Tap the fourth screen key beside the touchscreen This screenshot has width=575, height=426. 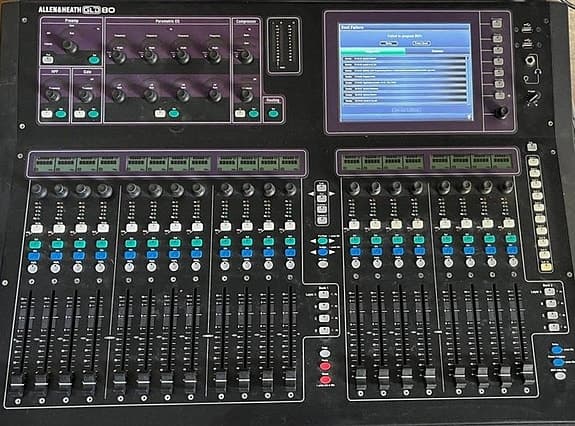pos(498,61)
